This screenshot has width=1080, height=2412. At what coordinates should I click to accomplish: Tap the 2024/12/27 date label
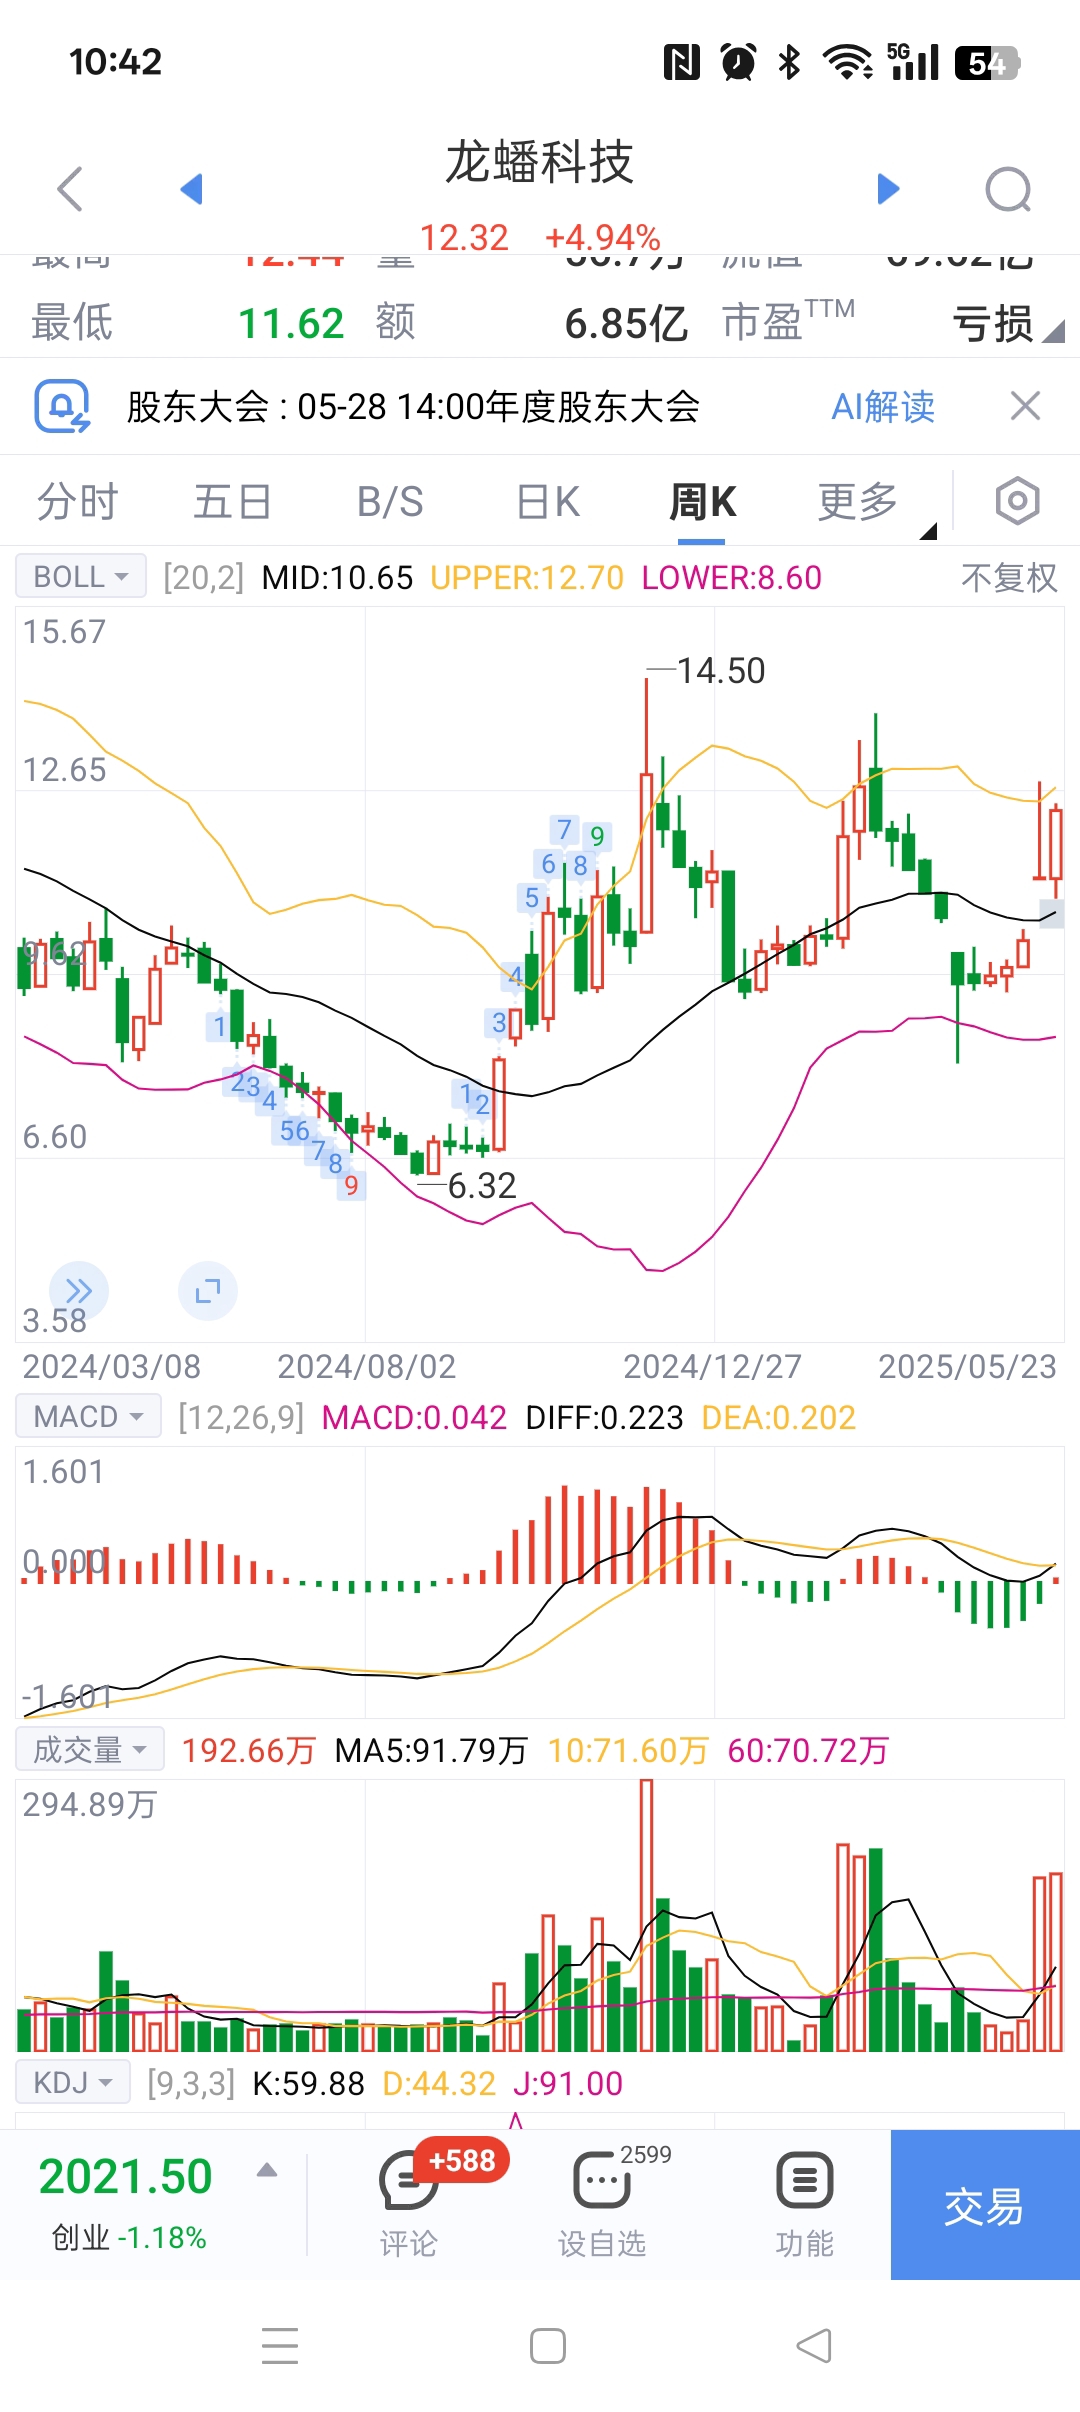pyautogui.click(x=713, y=1366)
